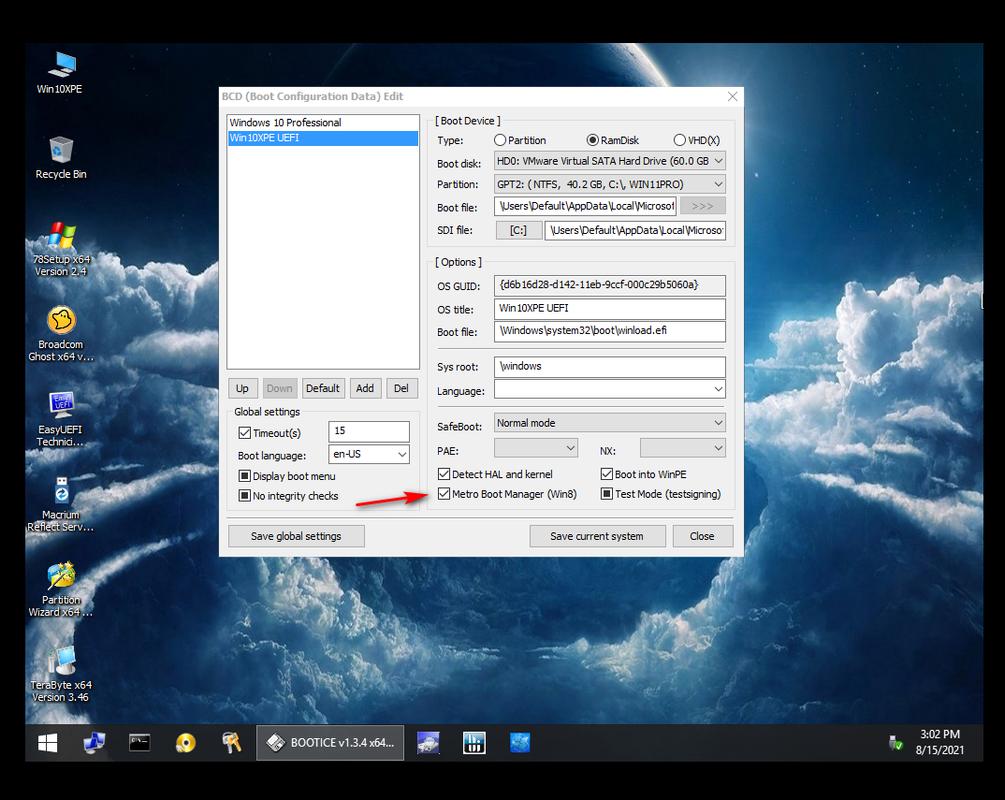The height and width of the screenshot is (800, 1005).
Task: Launch the 78Setup x64 Version 2.4 shortcut
Action: [61, 249]
